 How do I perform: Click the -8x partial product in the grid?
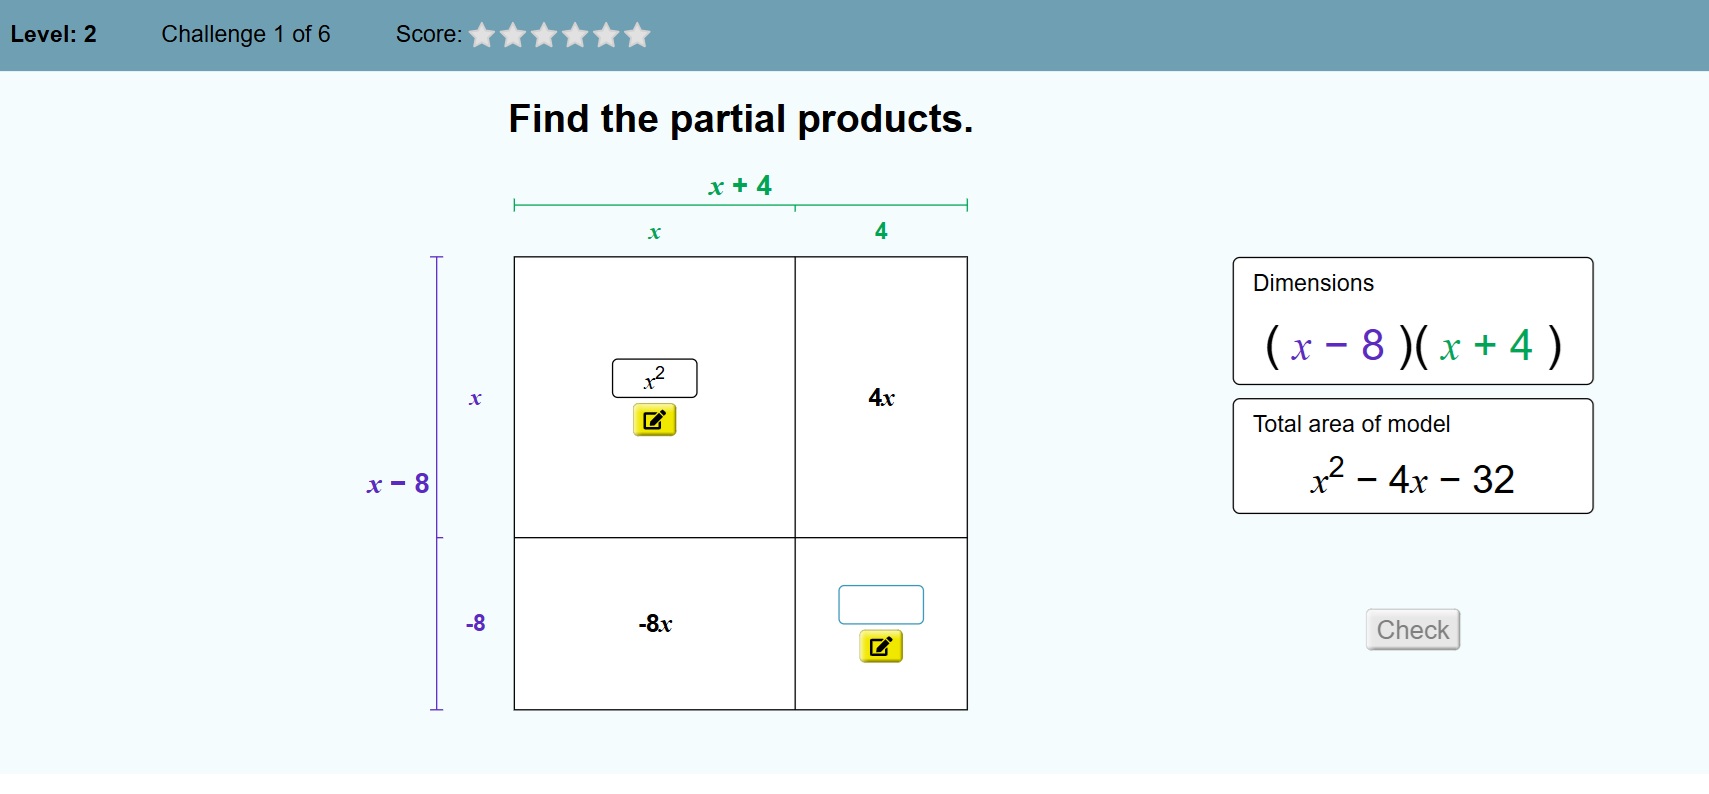tap(655, 624)
